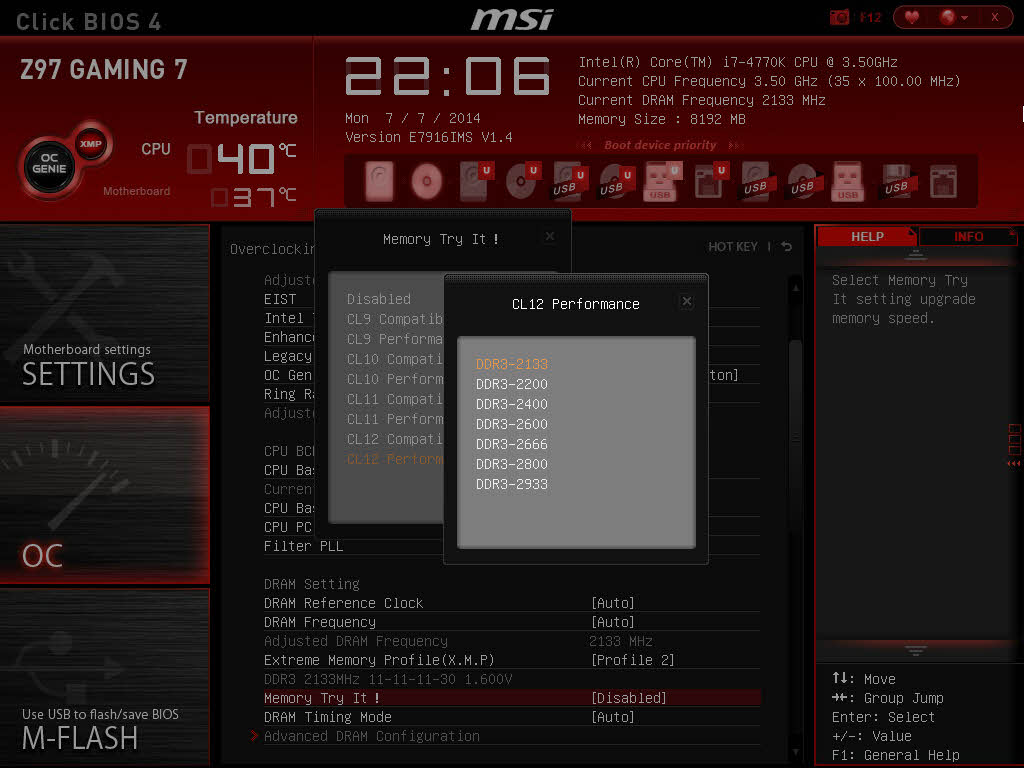Select the UEFI hard disk boot icon
The width and height of the screenshot is (1024, 768).
coord(475,181)
